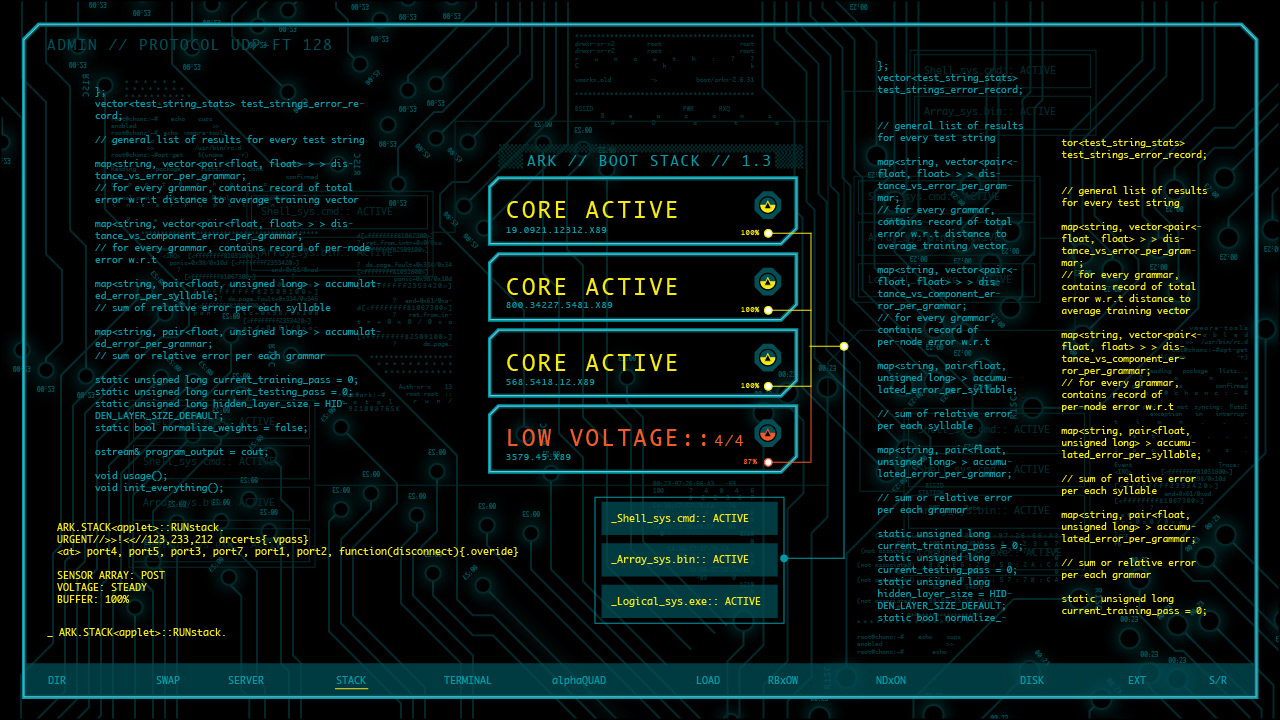This screenshot has width=1280, height=720.
Task: Click the ARK // BOOT STACK // 1.3 header
Action: pyautogui.click(x=650, y=161)
